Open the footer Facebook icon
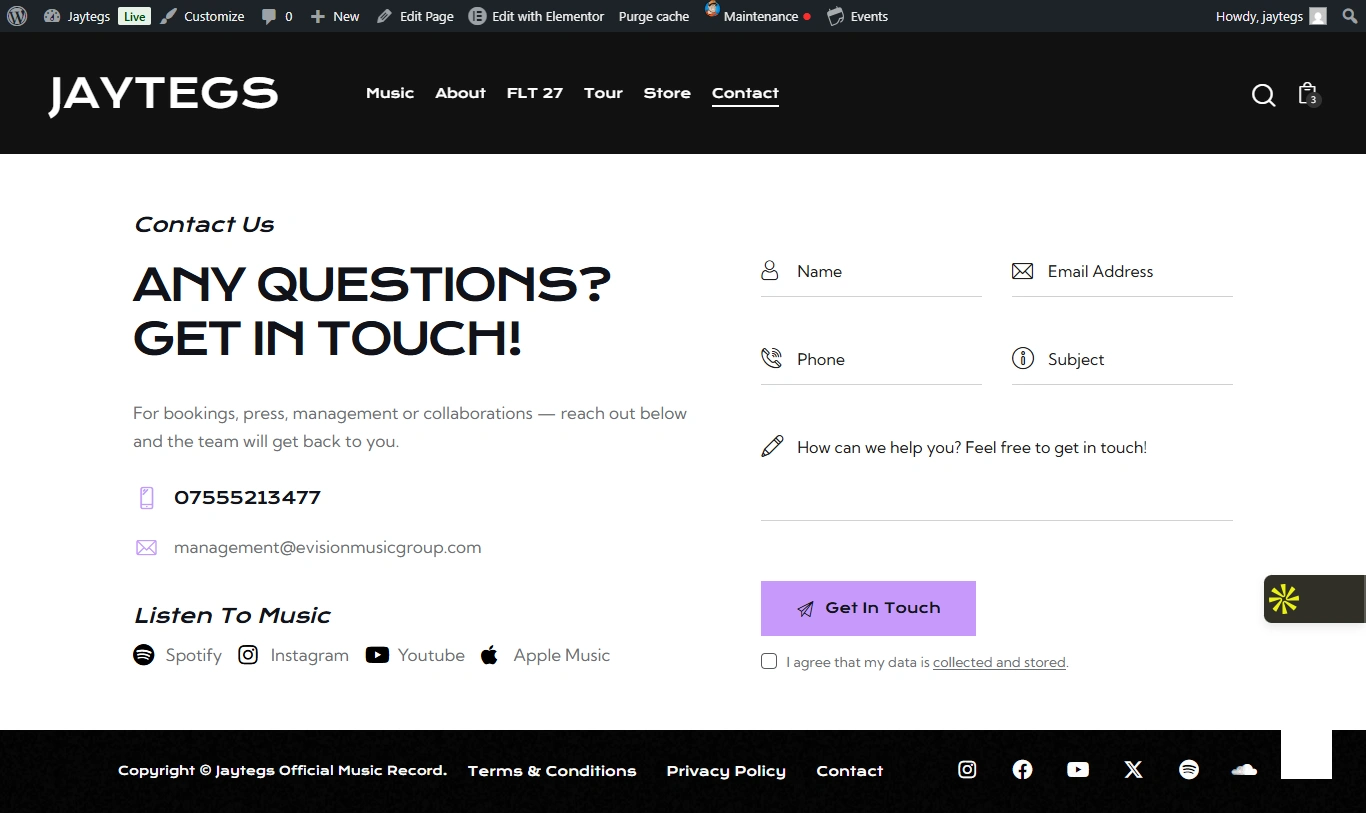 coord(1022,769)
